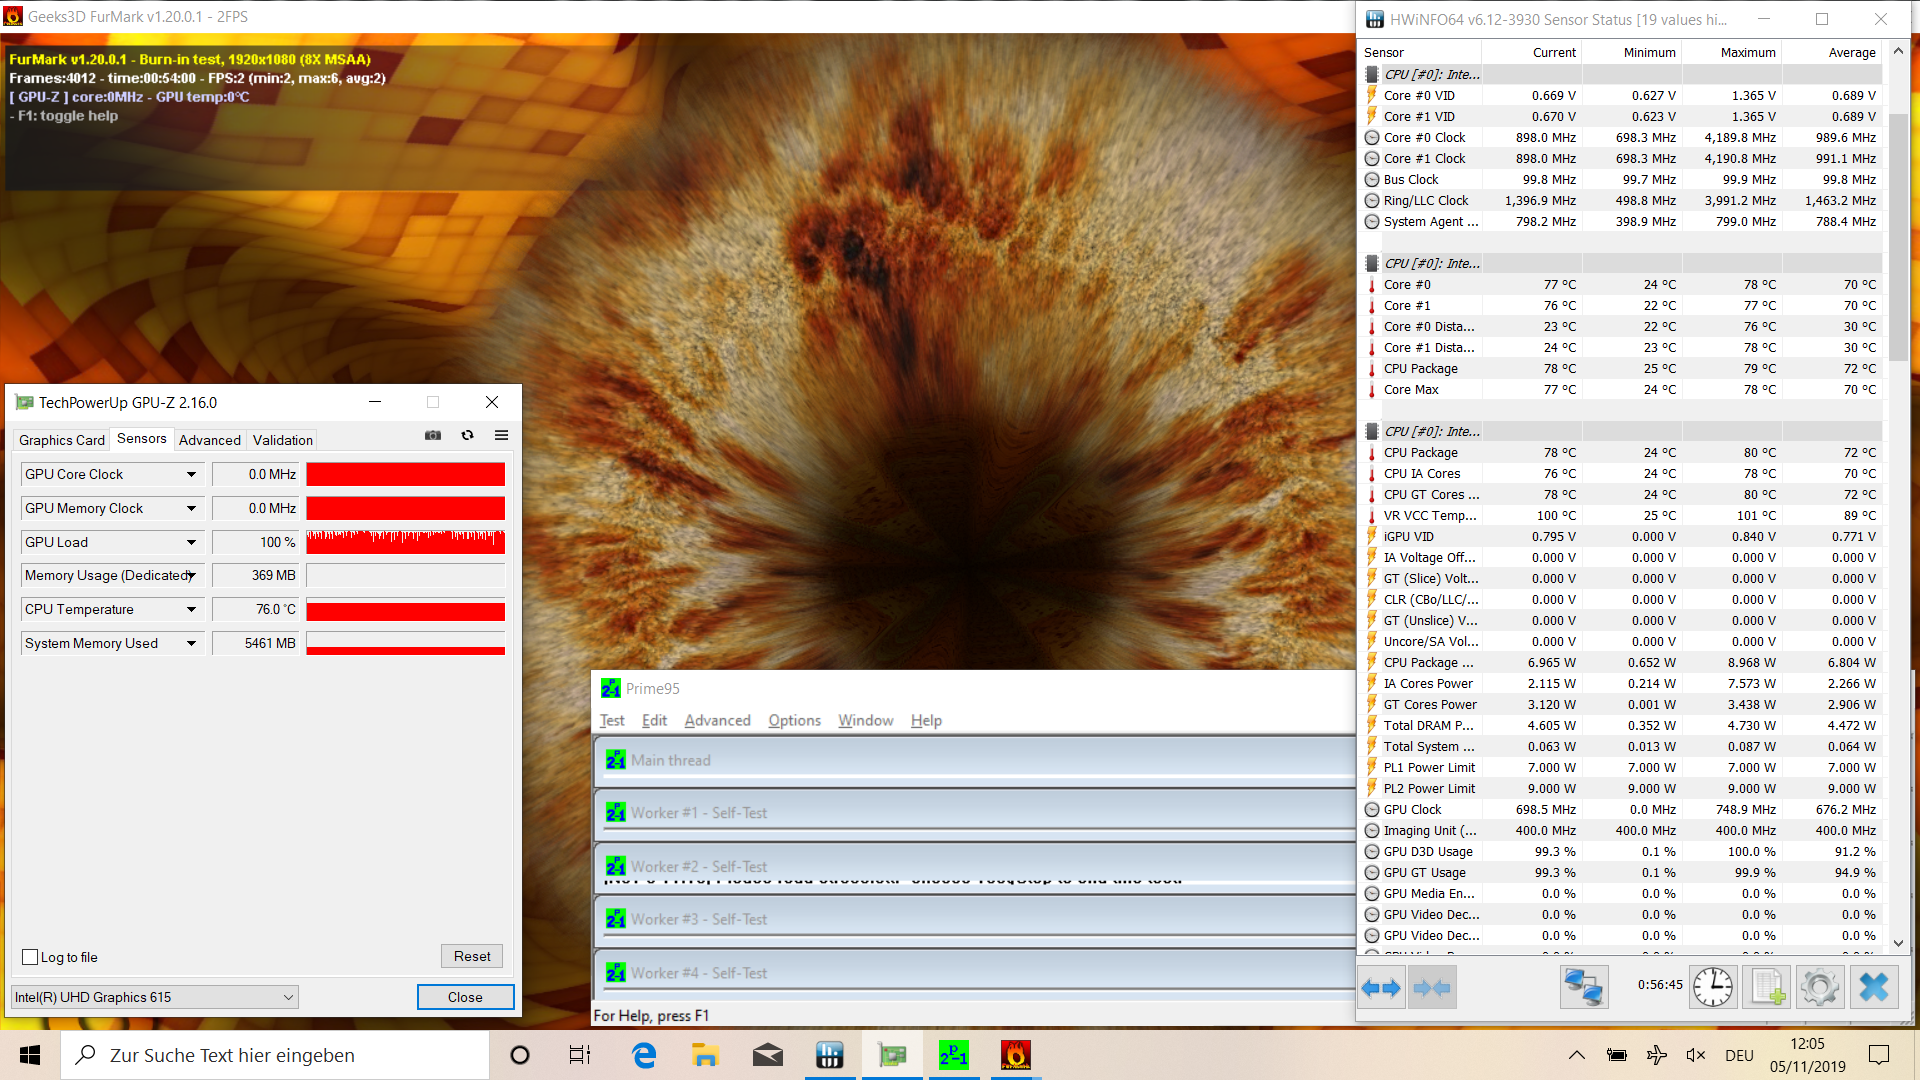Close HWiNFO sensors with the blue X

(1873, 988)
